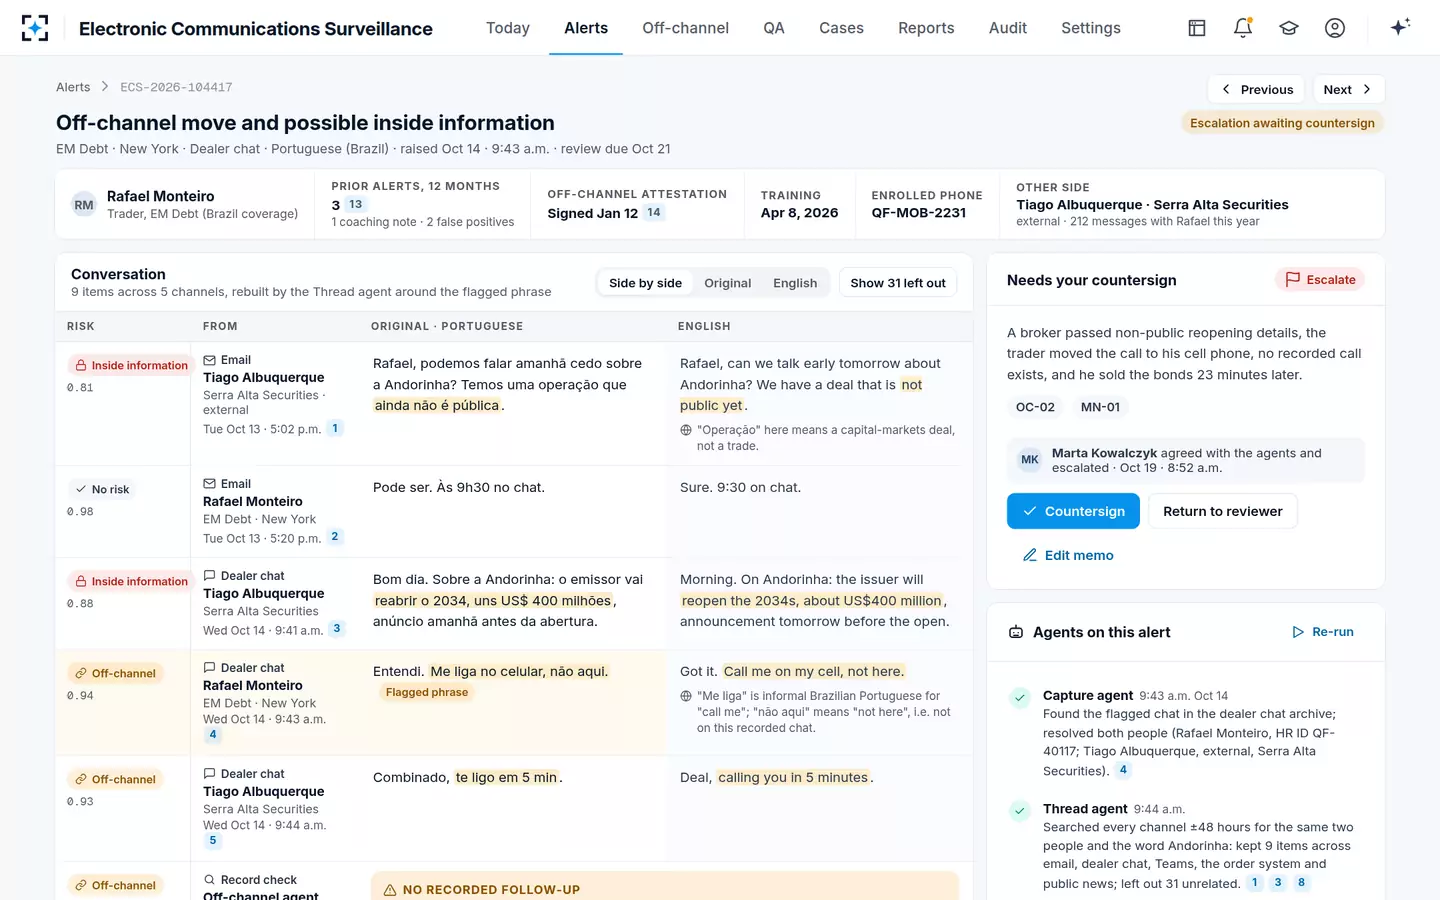
Task: Open the layout panel icon
Action: pyautogui.click(x=1197, y=28)
